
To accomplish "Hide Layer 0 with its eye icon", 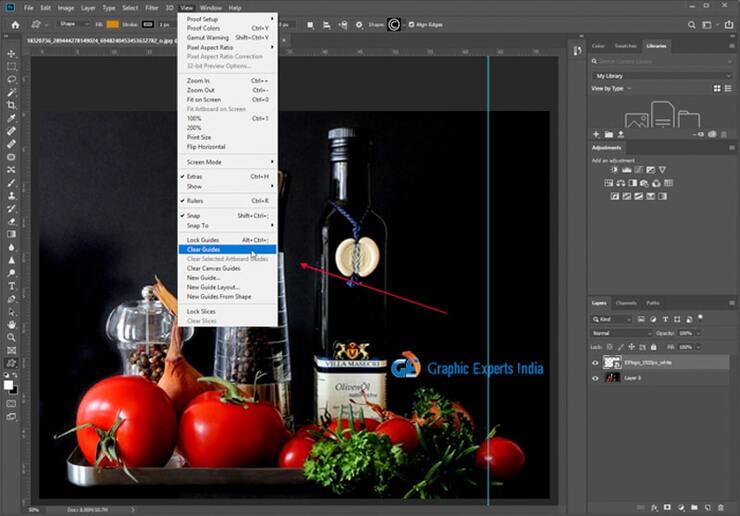I will 596,379.
